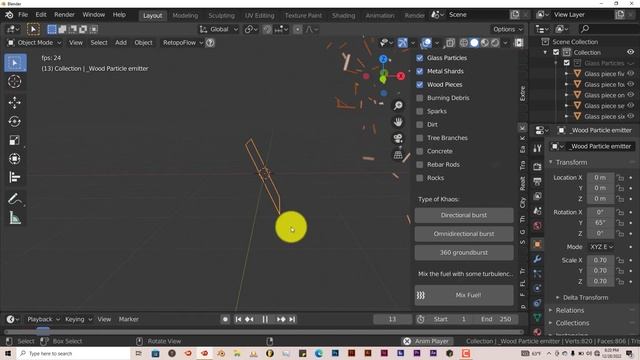The height and width of the screenshot is (360, 640).
Task: Open the Render properties tab icon
Action: click(537, 166)
